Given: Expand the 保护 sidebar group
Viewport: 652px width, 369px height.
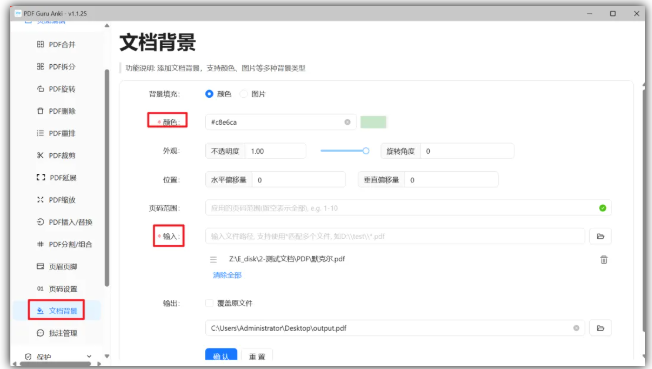Looking at the screenshot, I should tap(57, 357).
